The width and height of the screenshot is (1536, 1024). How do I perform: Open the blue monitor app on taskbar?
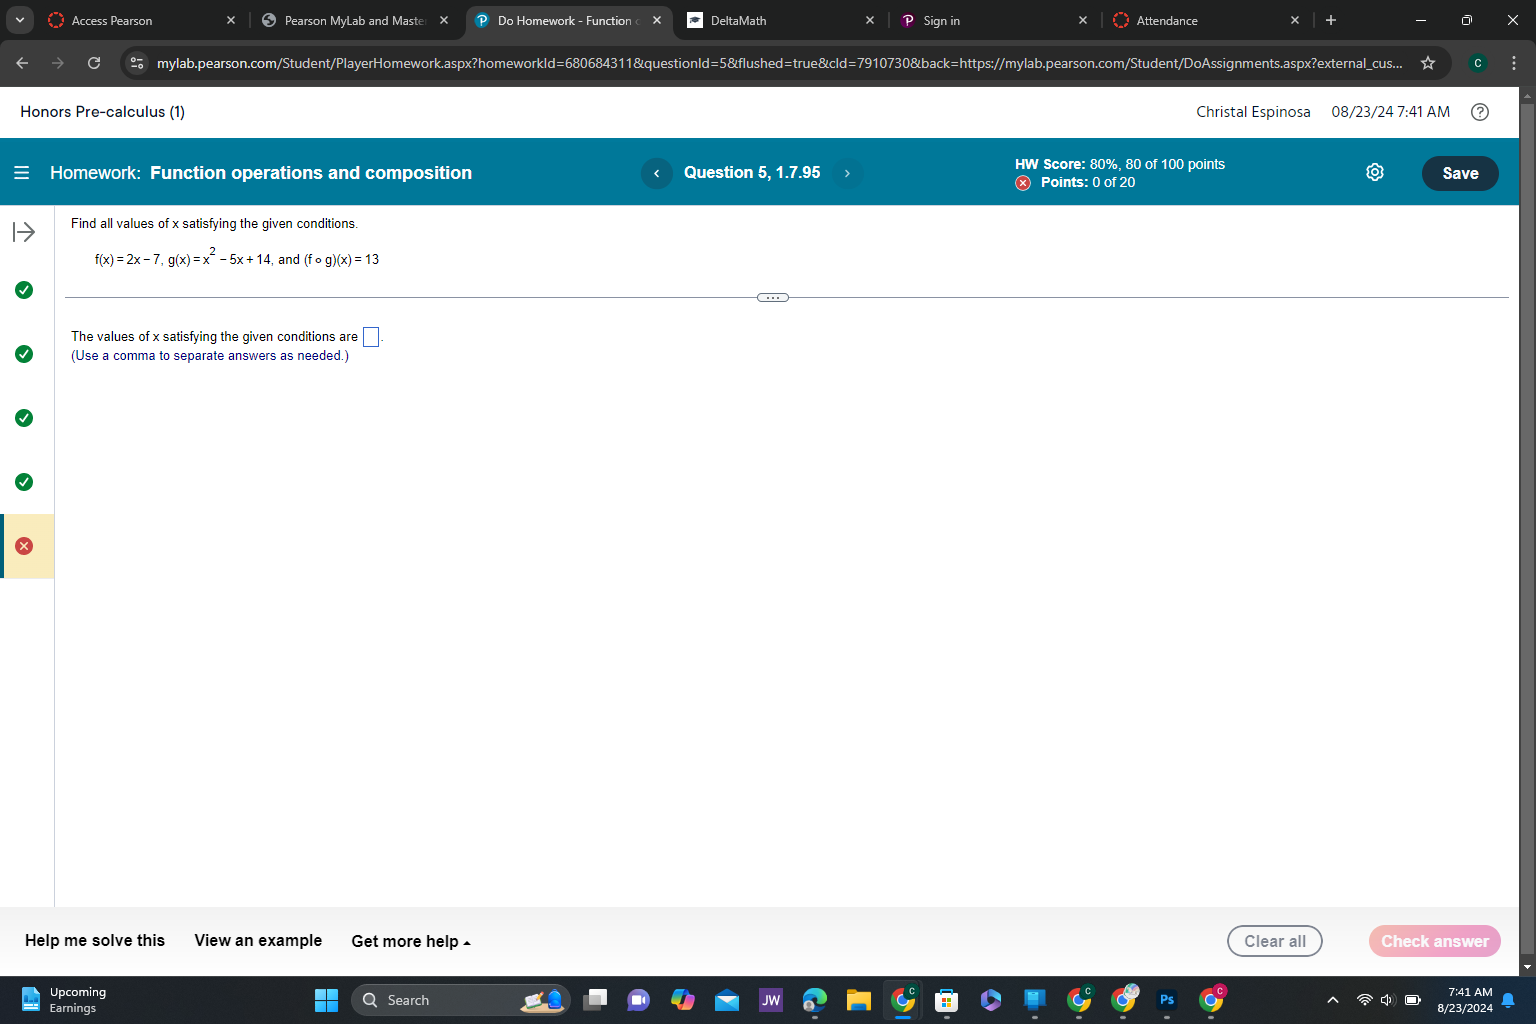[x=1035, y=1000]
